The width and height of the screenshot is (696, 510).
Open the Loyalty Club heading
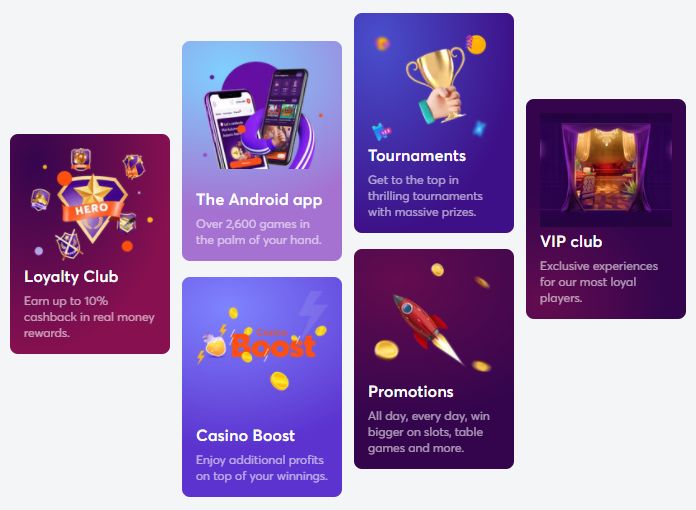pyautogui.click(x=71, y=277)
